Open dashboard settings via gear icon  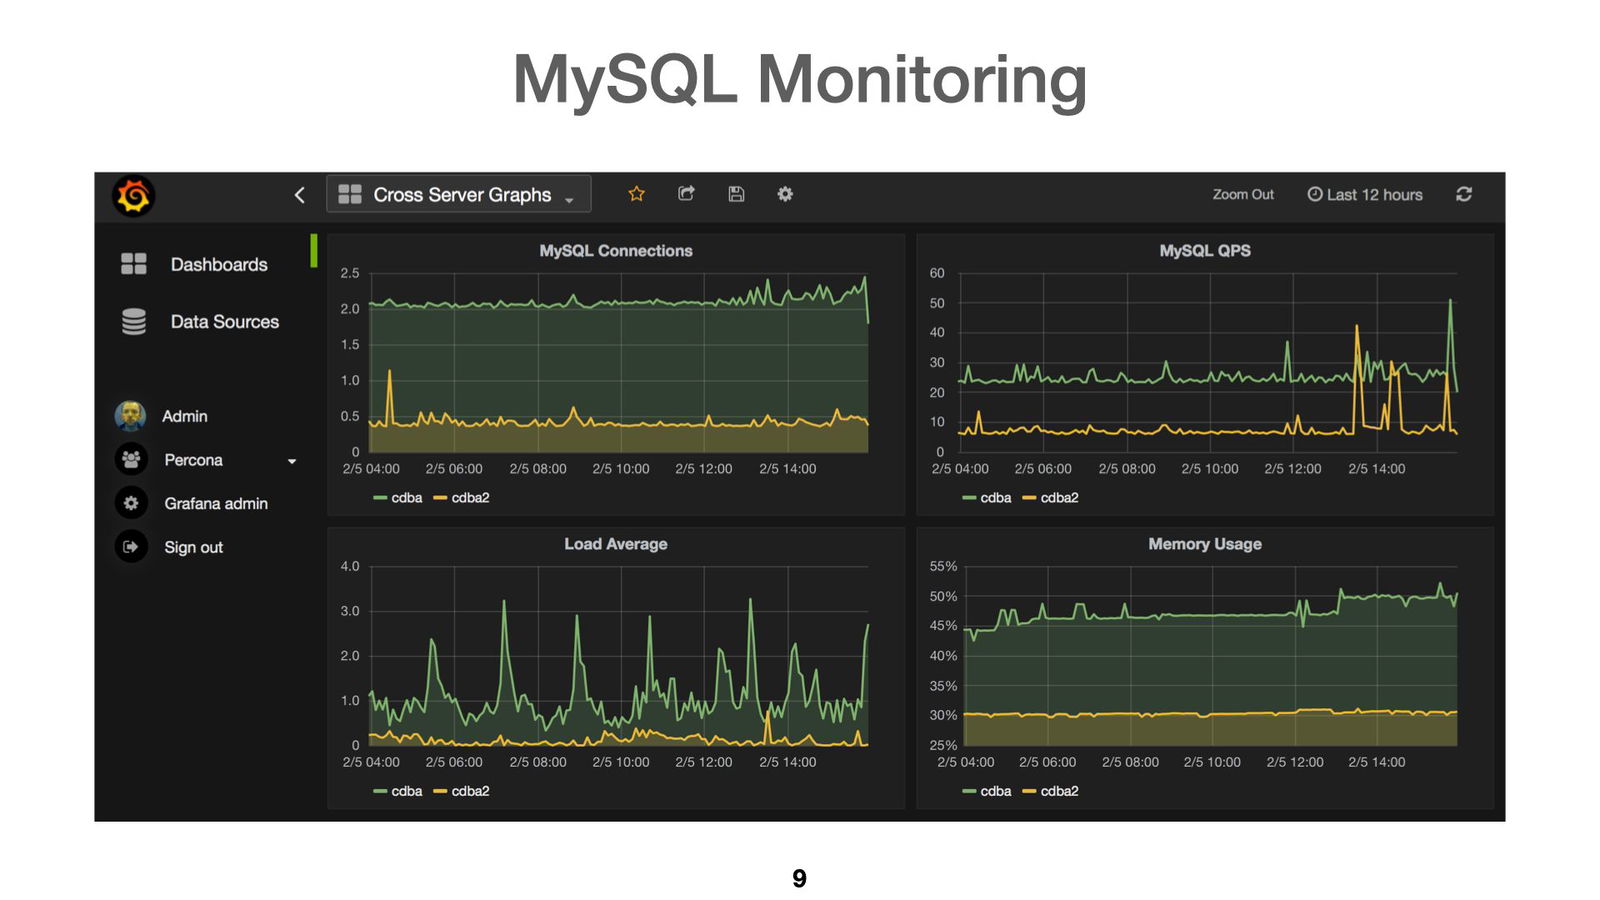click(785, 194)
